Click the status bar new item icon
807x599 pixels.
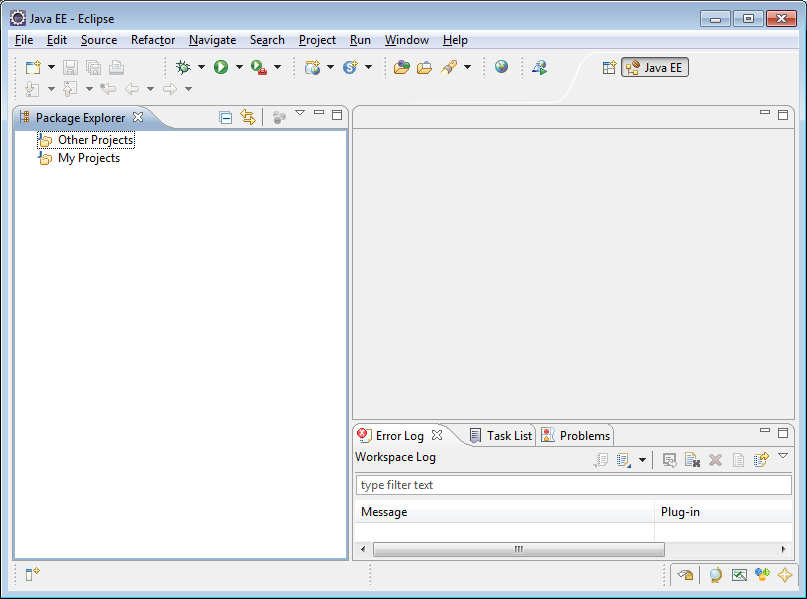[32, 573]
